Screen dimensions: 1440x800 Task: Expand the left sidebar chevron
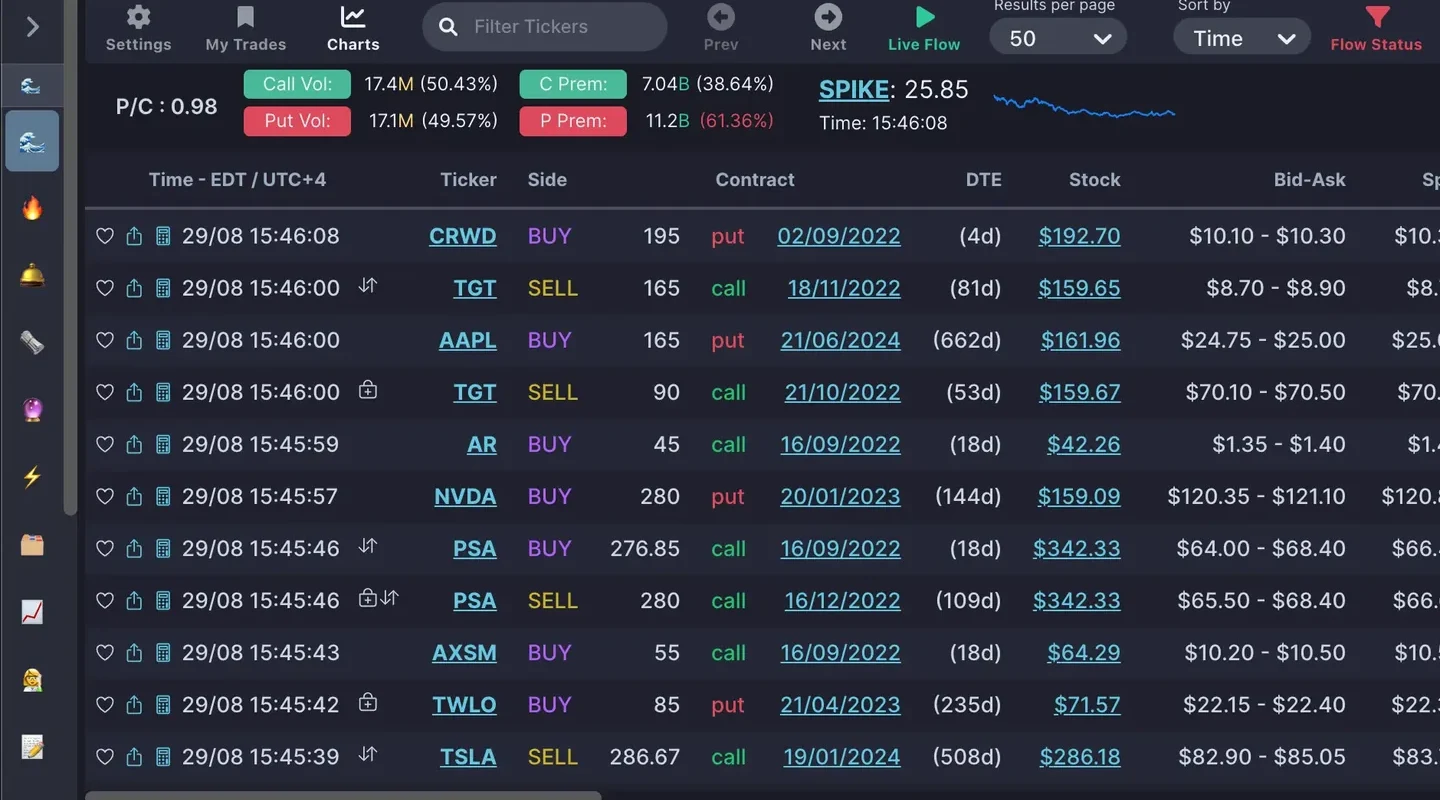click(32, 27)
